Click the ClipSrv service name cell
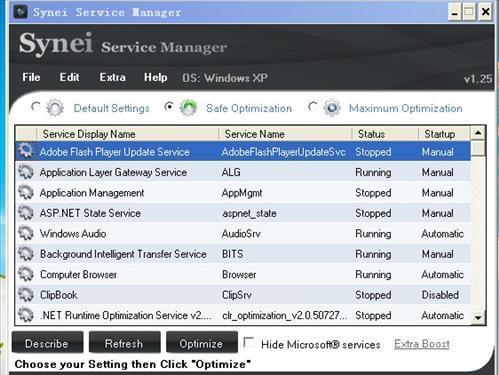 point(237,295)
